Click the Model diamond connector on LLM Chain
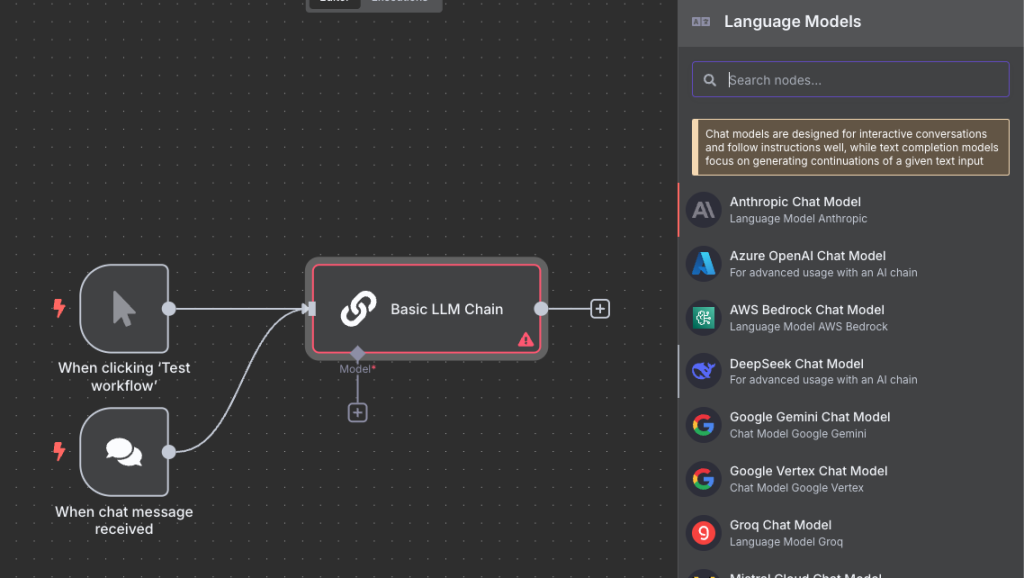This screenshot has height=578, width=1024. pyautogui.click(x=358, y=353)
